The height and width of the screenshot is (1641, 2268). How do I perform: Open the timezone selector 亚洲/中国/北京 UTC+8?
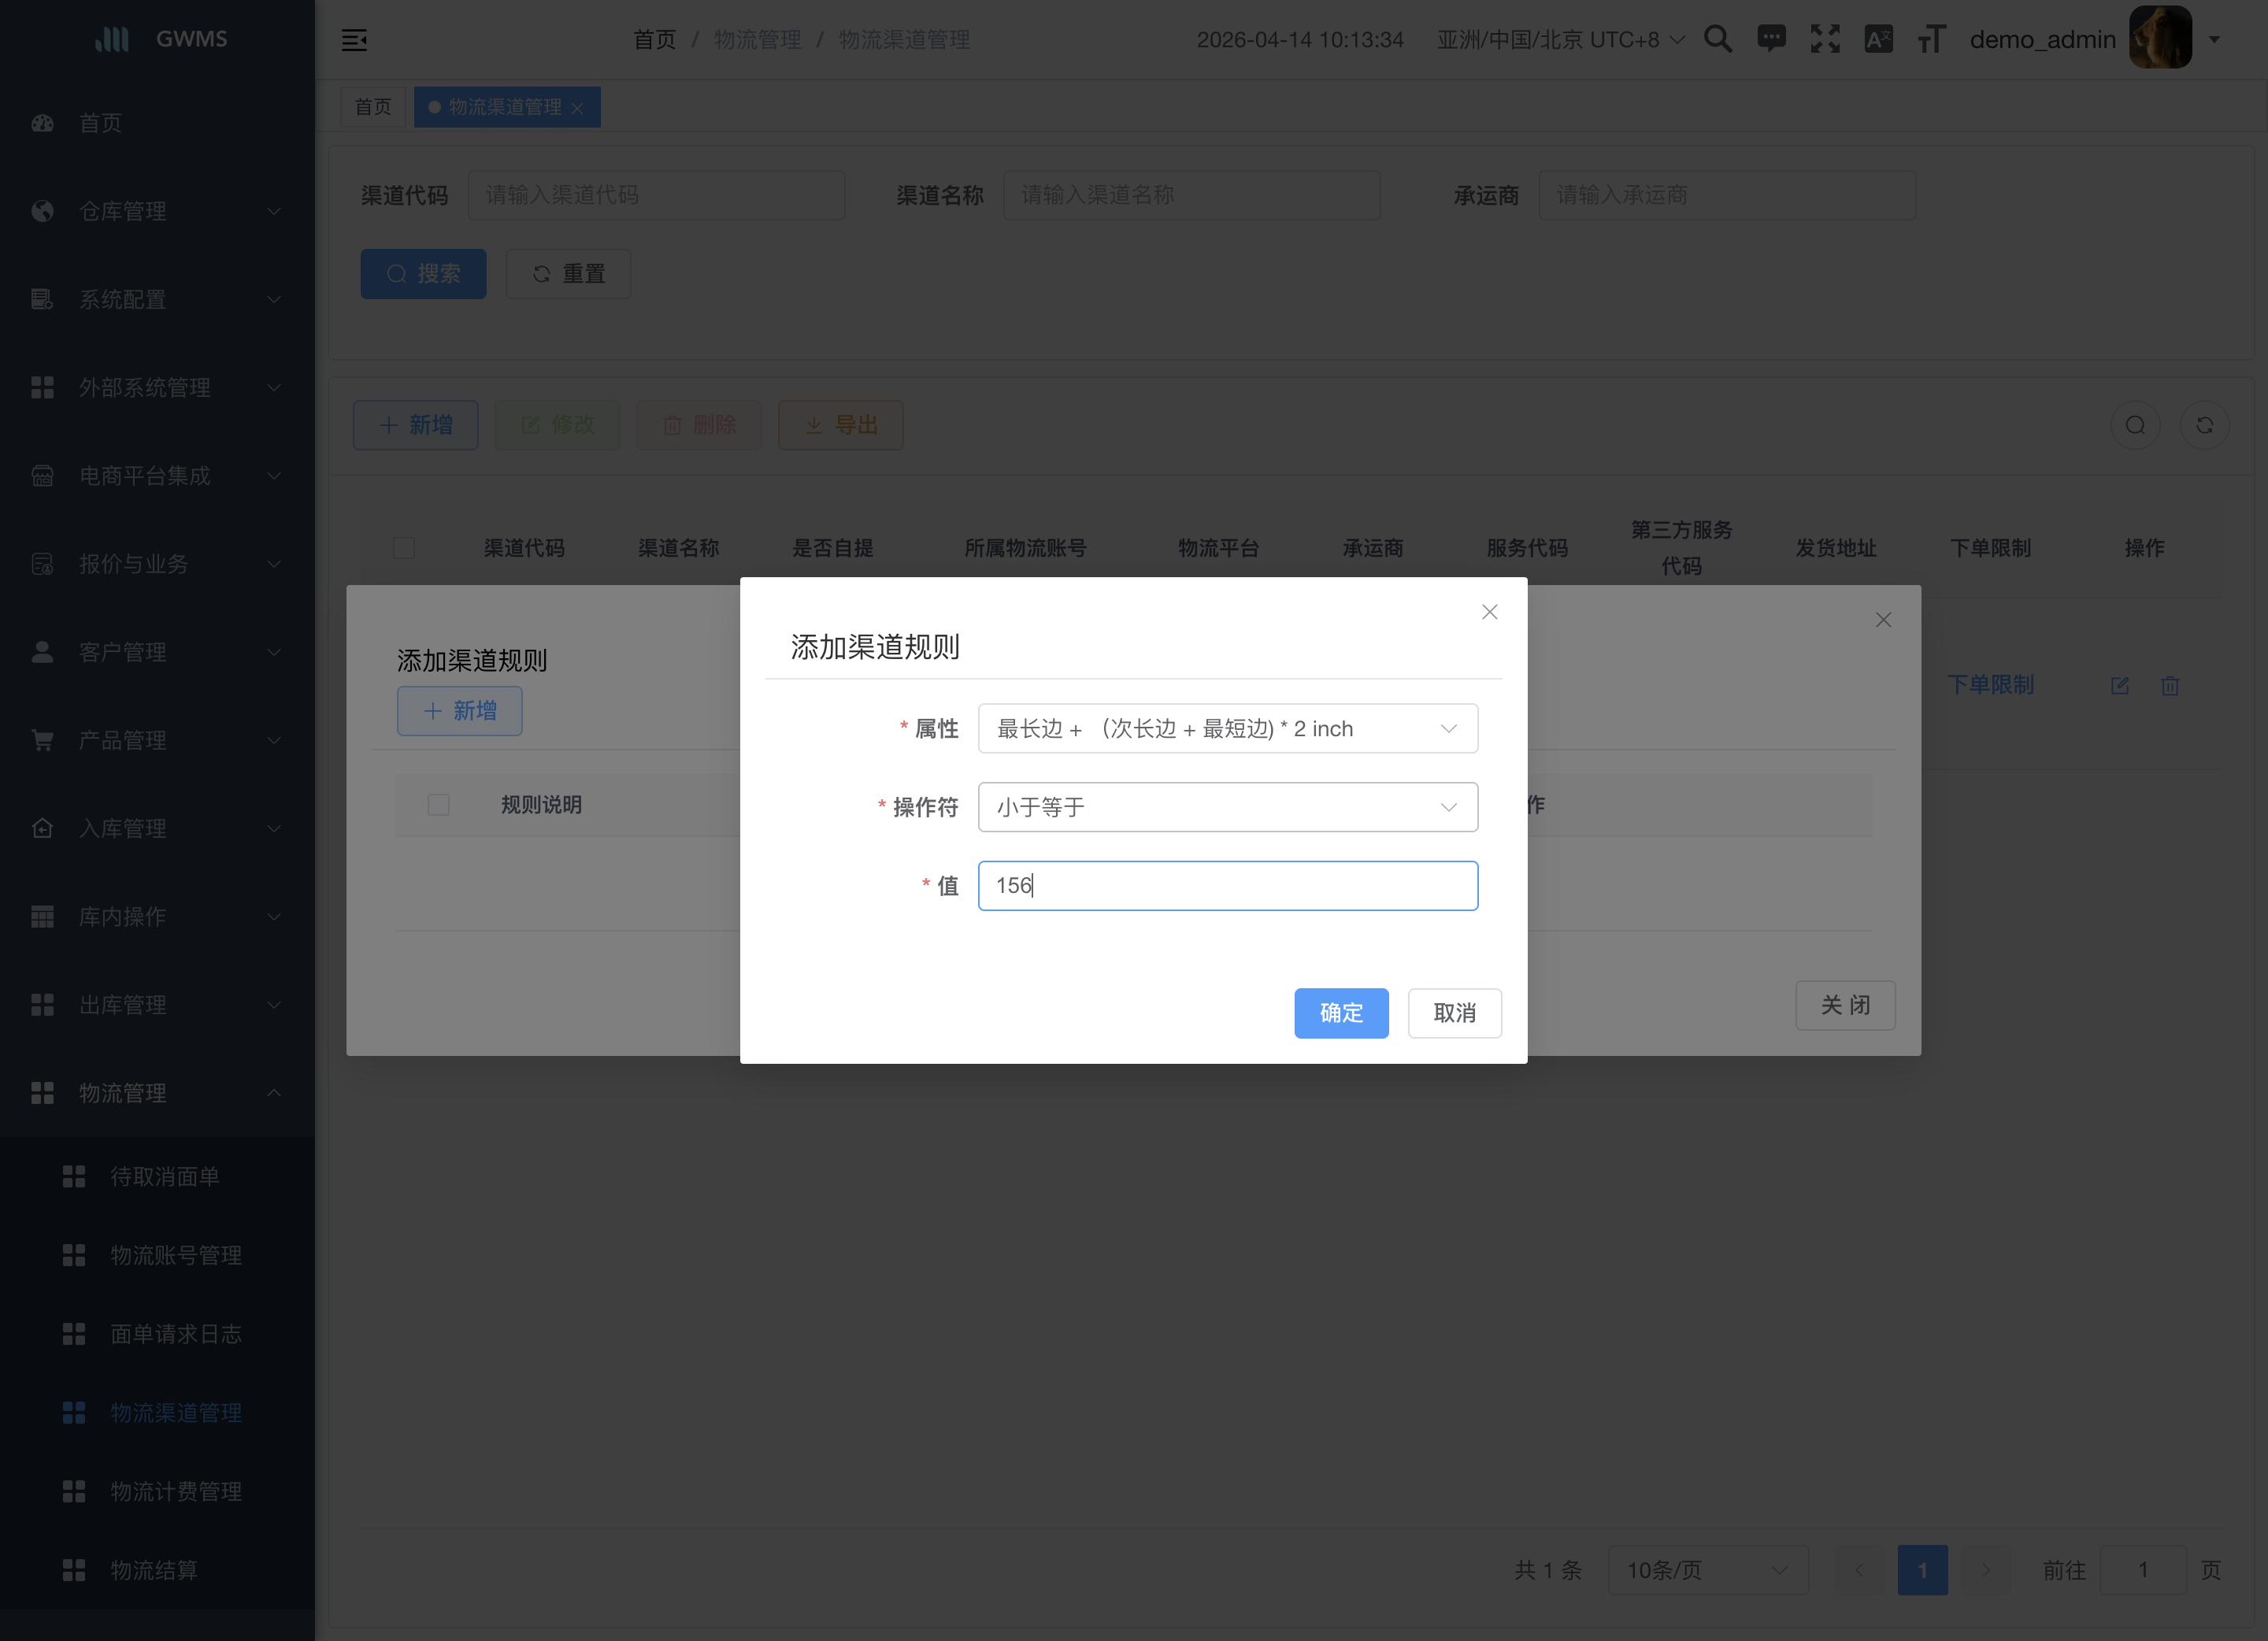click(1560, 40)
